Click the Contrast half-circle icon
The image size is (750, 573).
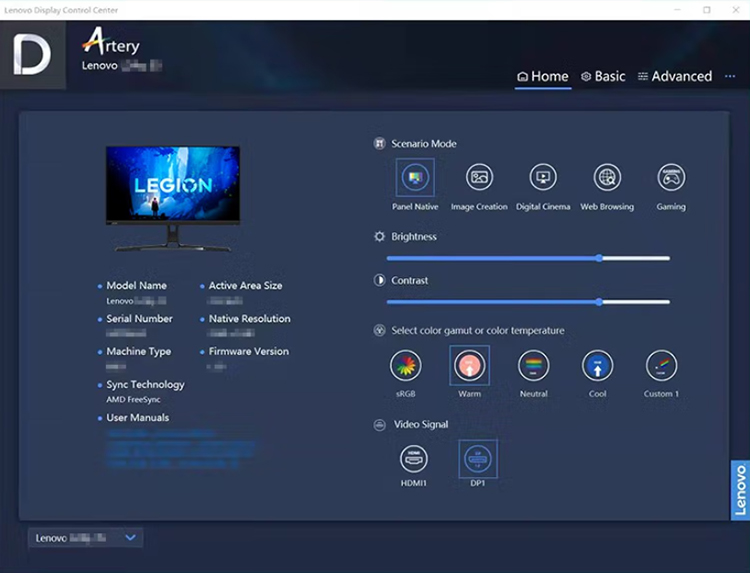tap(379, 280)
